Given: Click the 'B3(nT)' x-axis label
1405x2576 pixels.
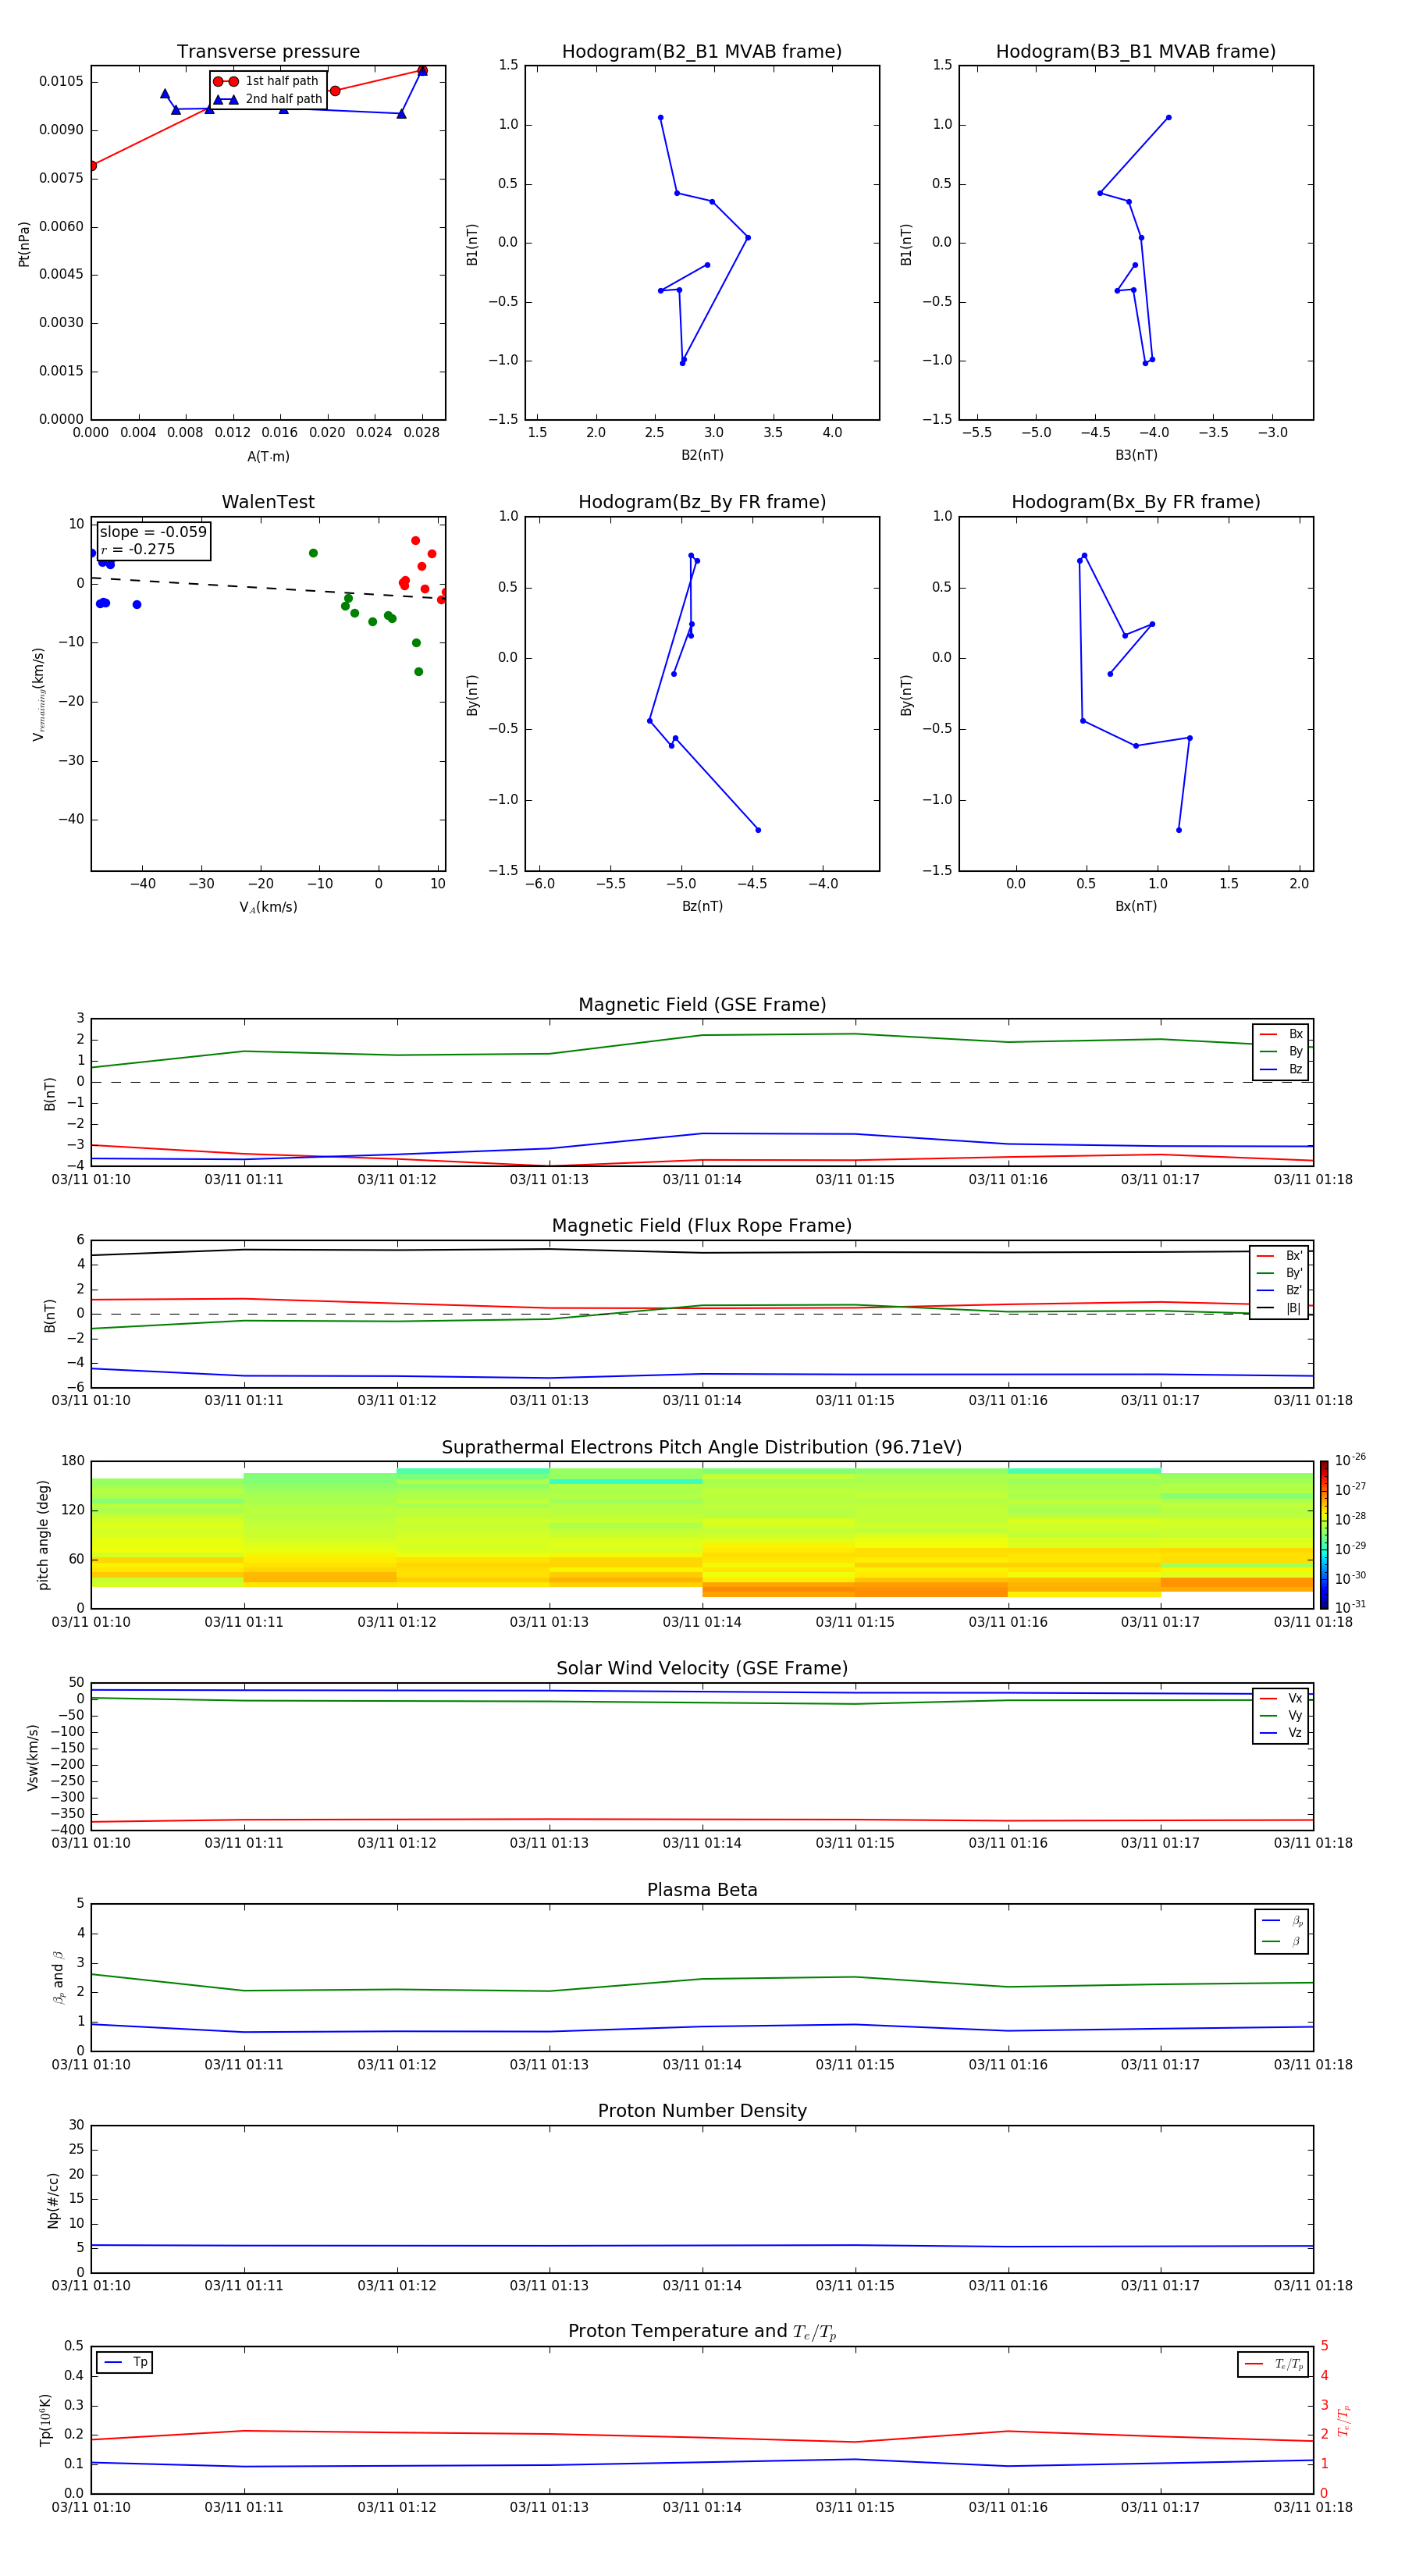Looking at the screenshot, I should (x=1136, y=455).
